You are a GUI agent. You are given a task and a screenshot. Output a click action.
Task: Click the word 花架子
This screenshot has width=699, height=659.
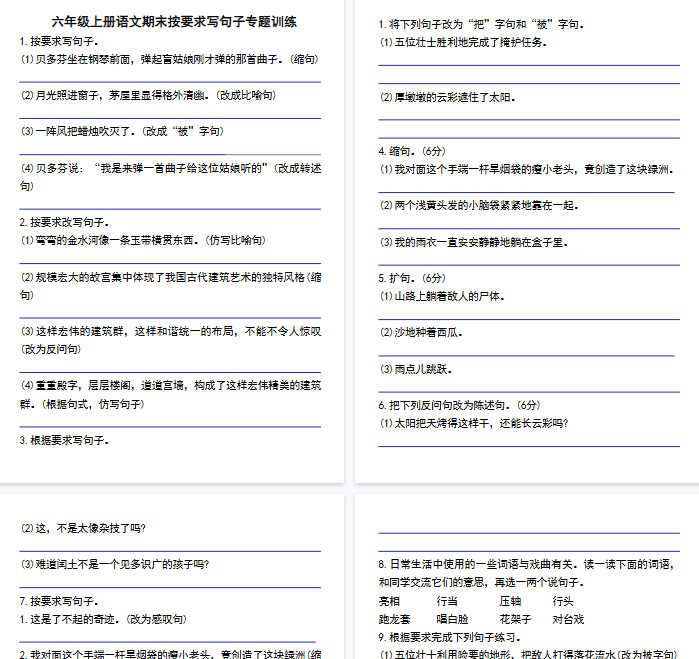coord(515,620)
